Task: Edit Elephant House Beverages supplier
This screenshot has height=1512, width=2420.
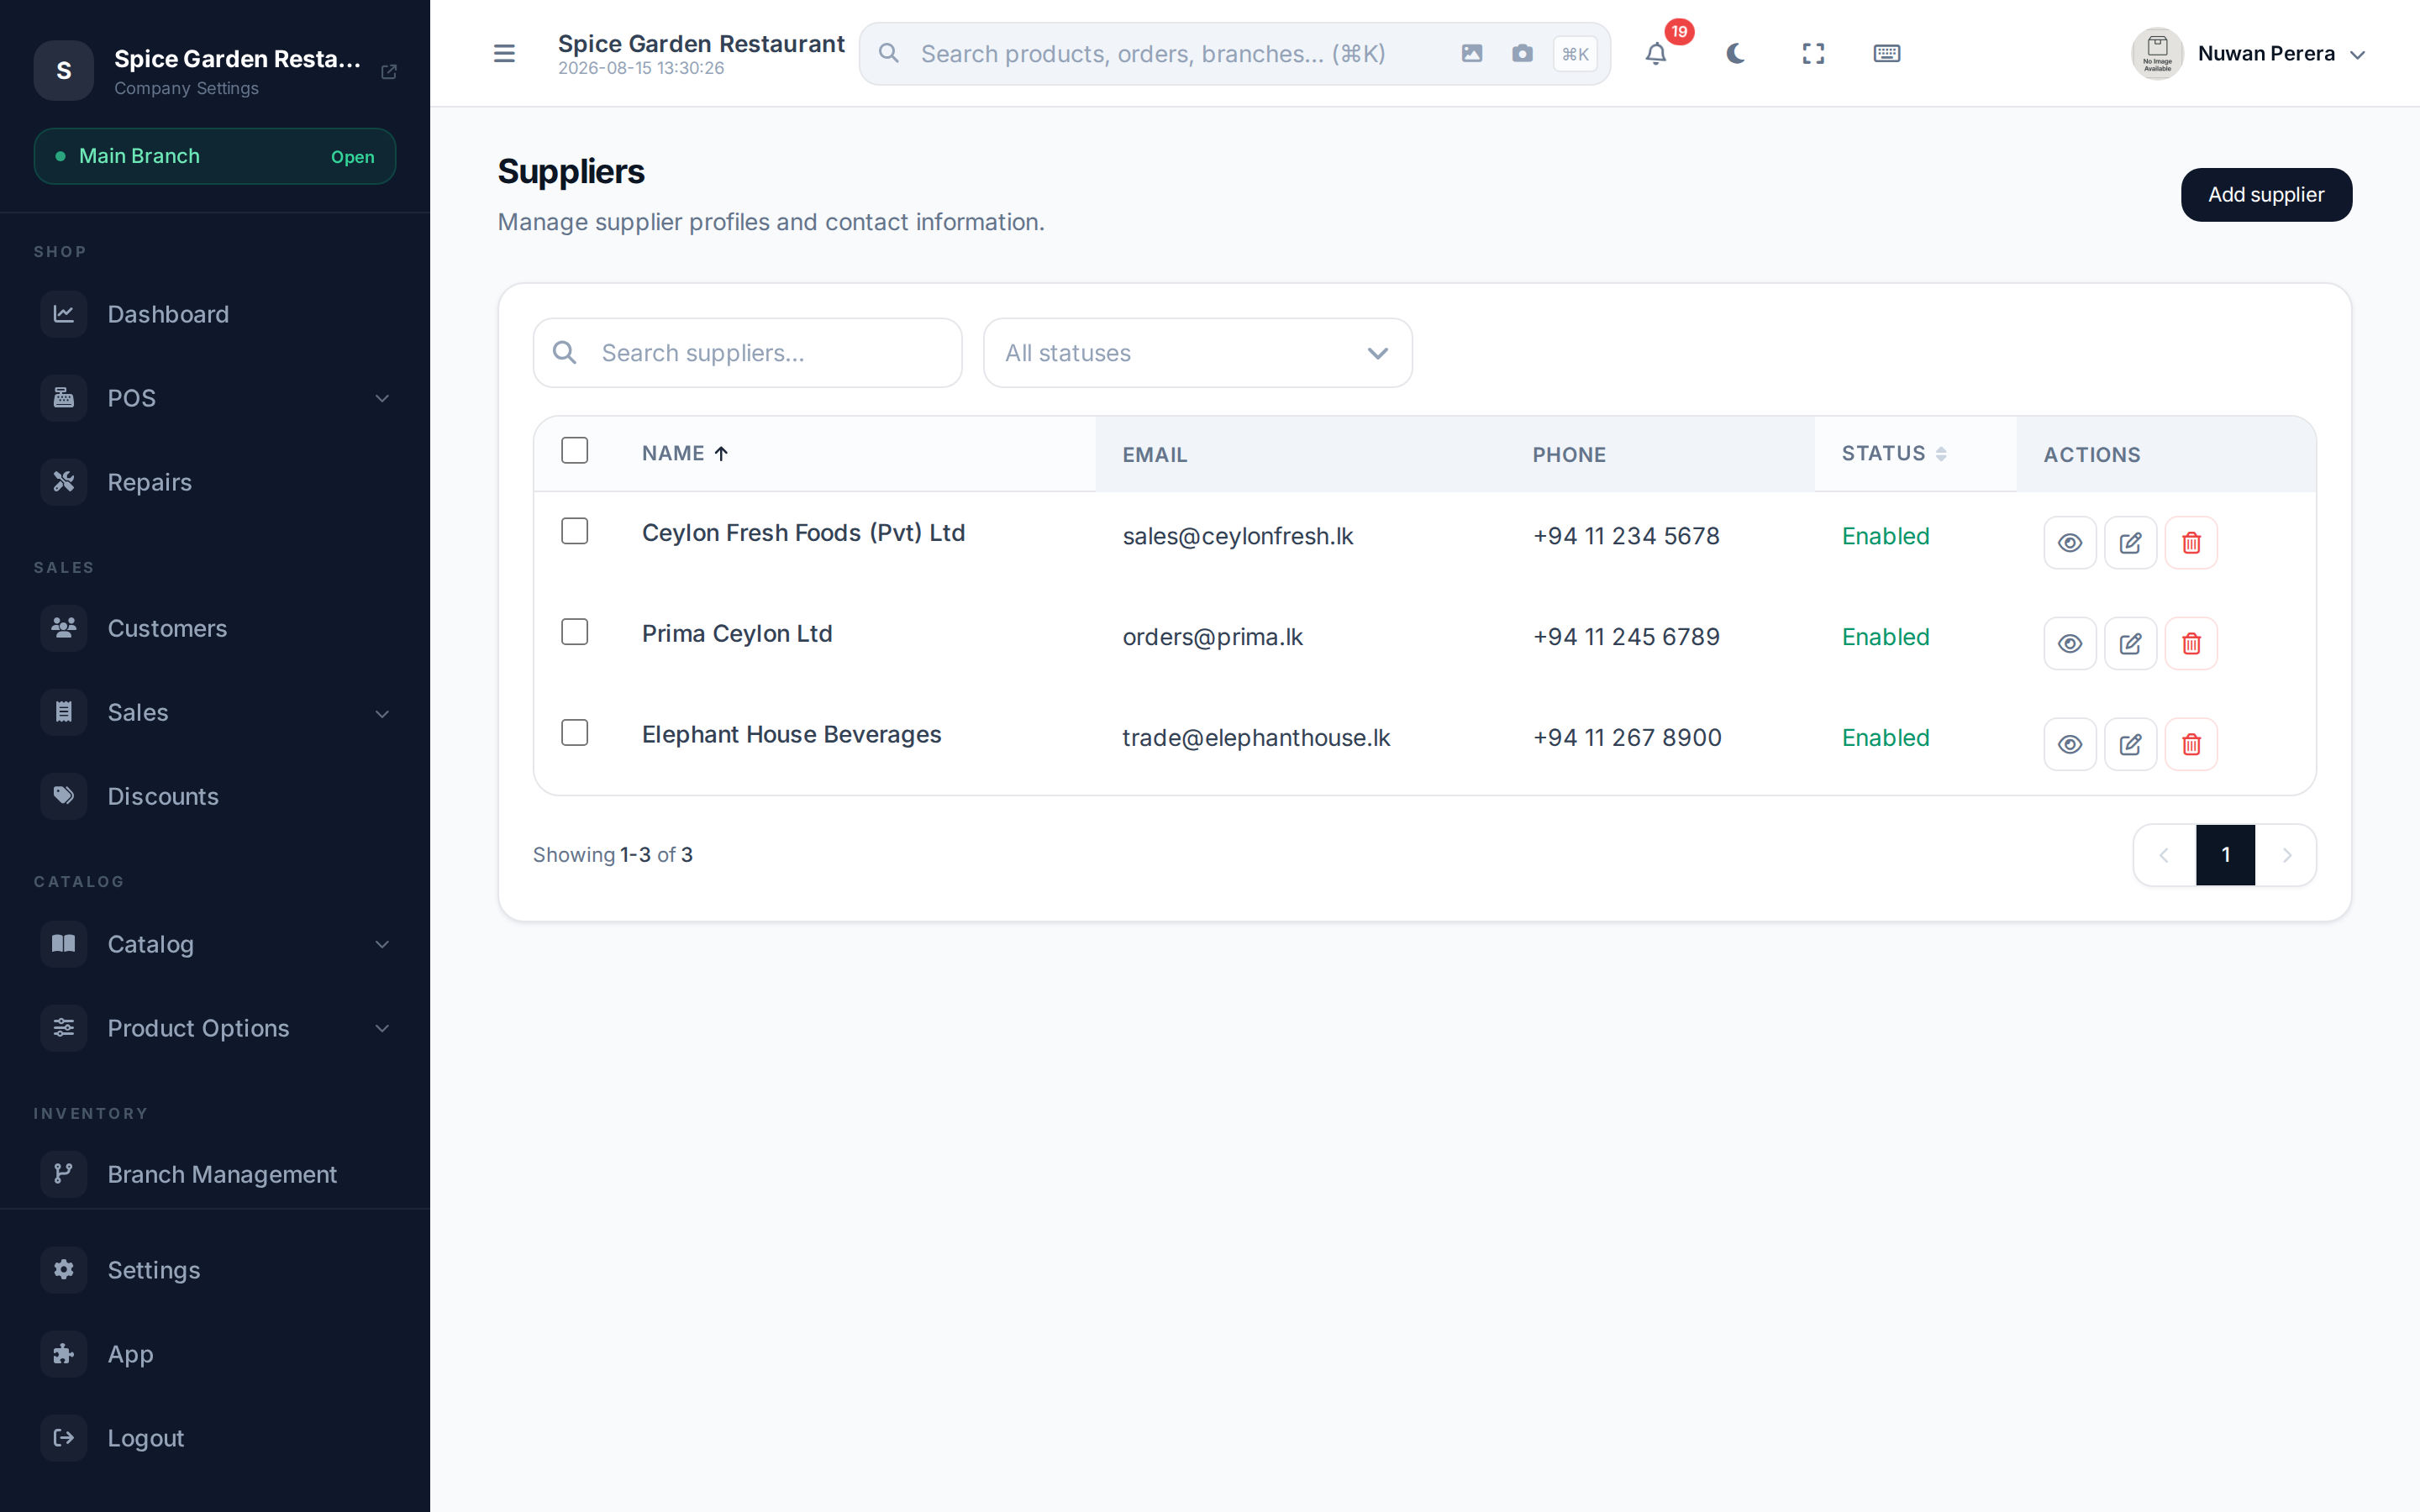Action: click(x=2130, y=745)
